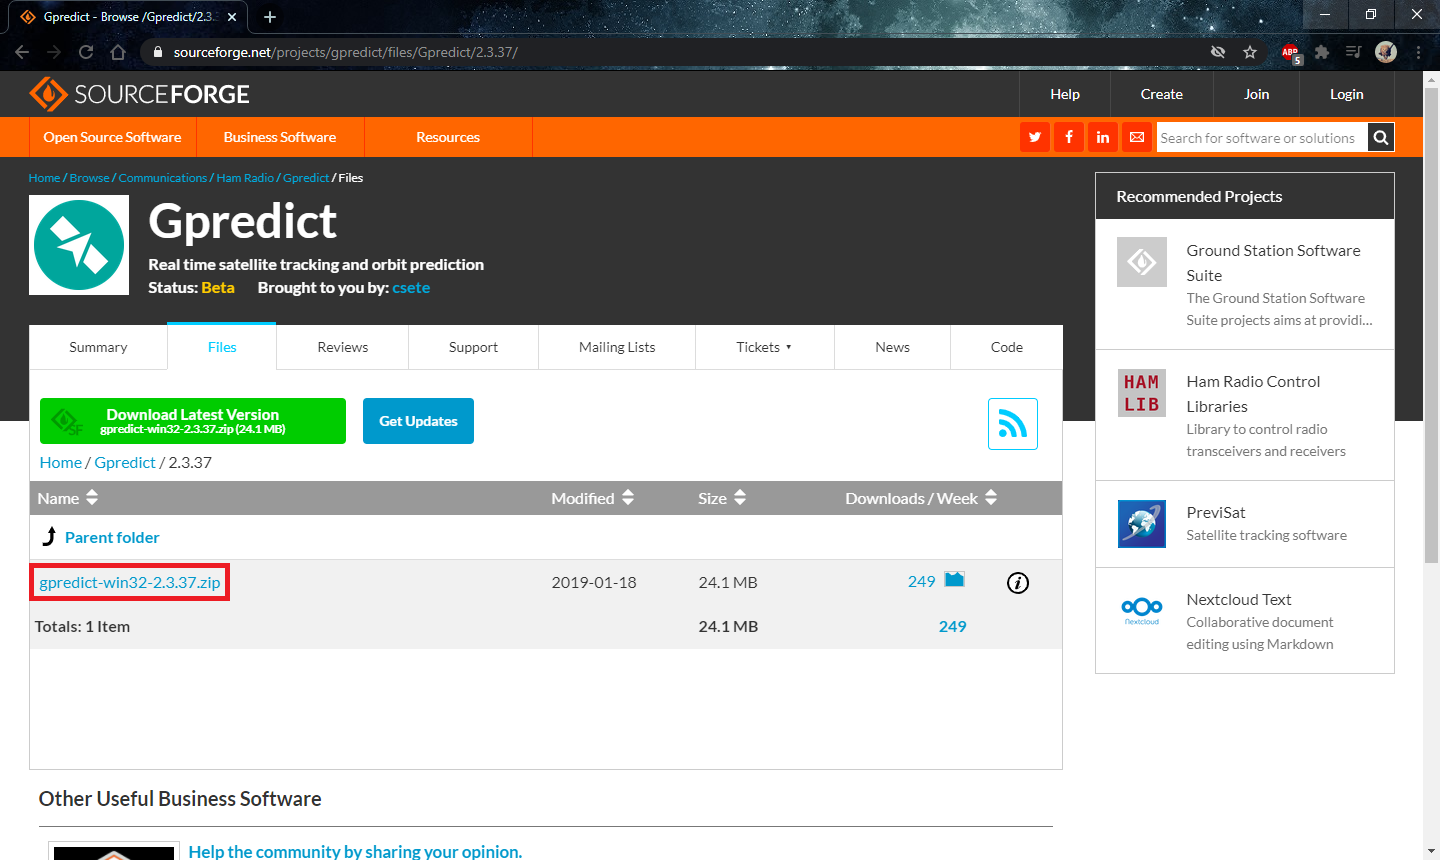The width and height of the screenshot is (1440, 860).
Task: Click the Get Updates button
Action: [418, 421]
